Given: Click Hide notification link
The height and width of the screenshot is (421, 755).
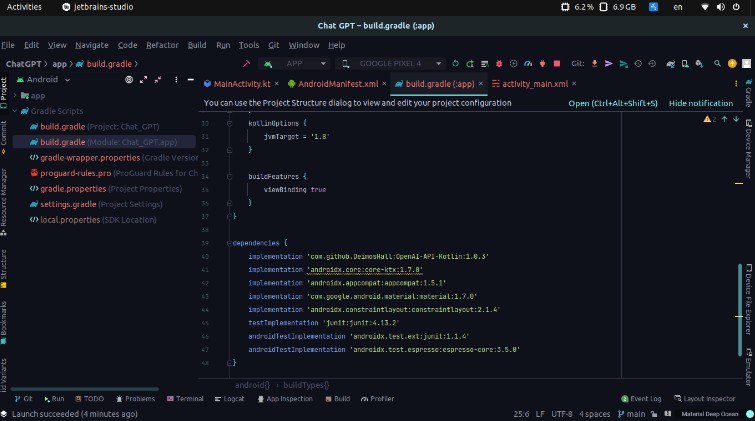Looking at the screenshot, I should click(x=701, y=103).
